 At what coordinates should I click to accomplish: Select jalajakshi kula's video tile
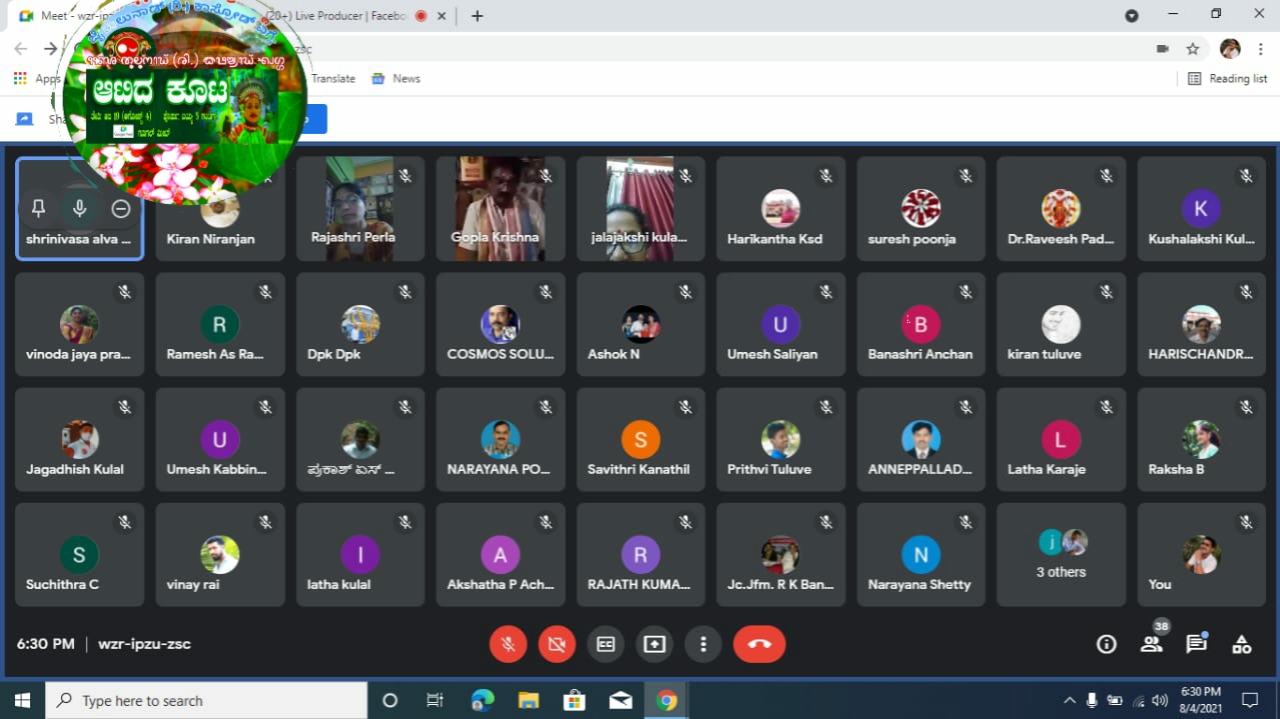coord(641,208)
